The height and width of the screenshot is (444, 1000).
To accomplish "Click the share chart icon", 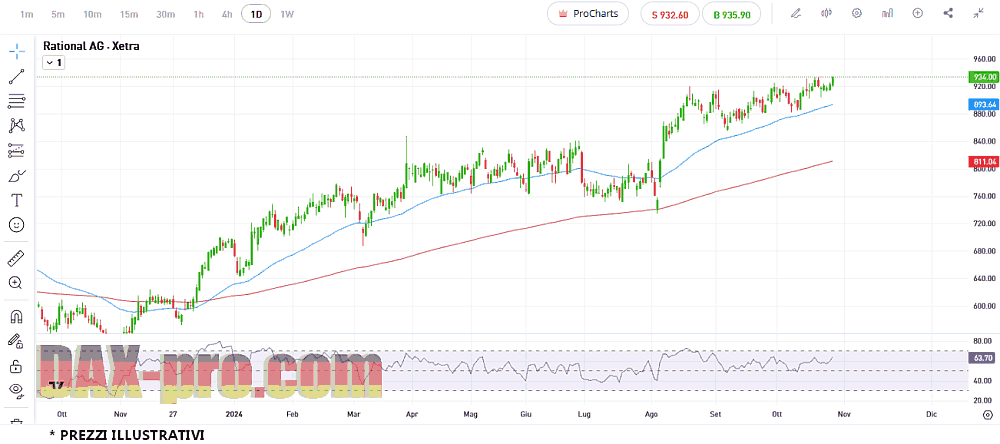I will coord(948,13).
